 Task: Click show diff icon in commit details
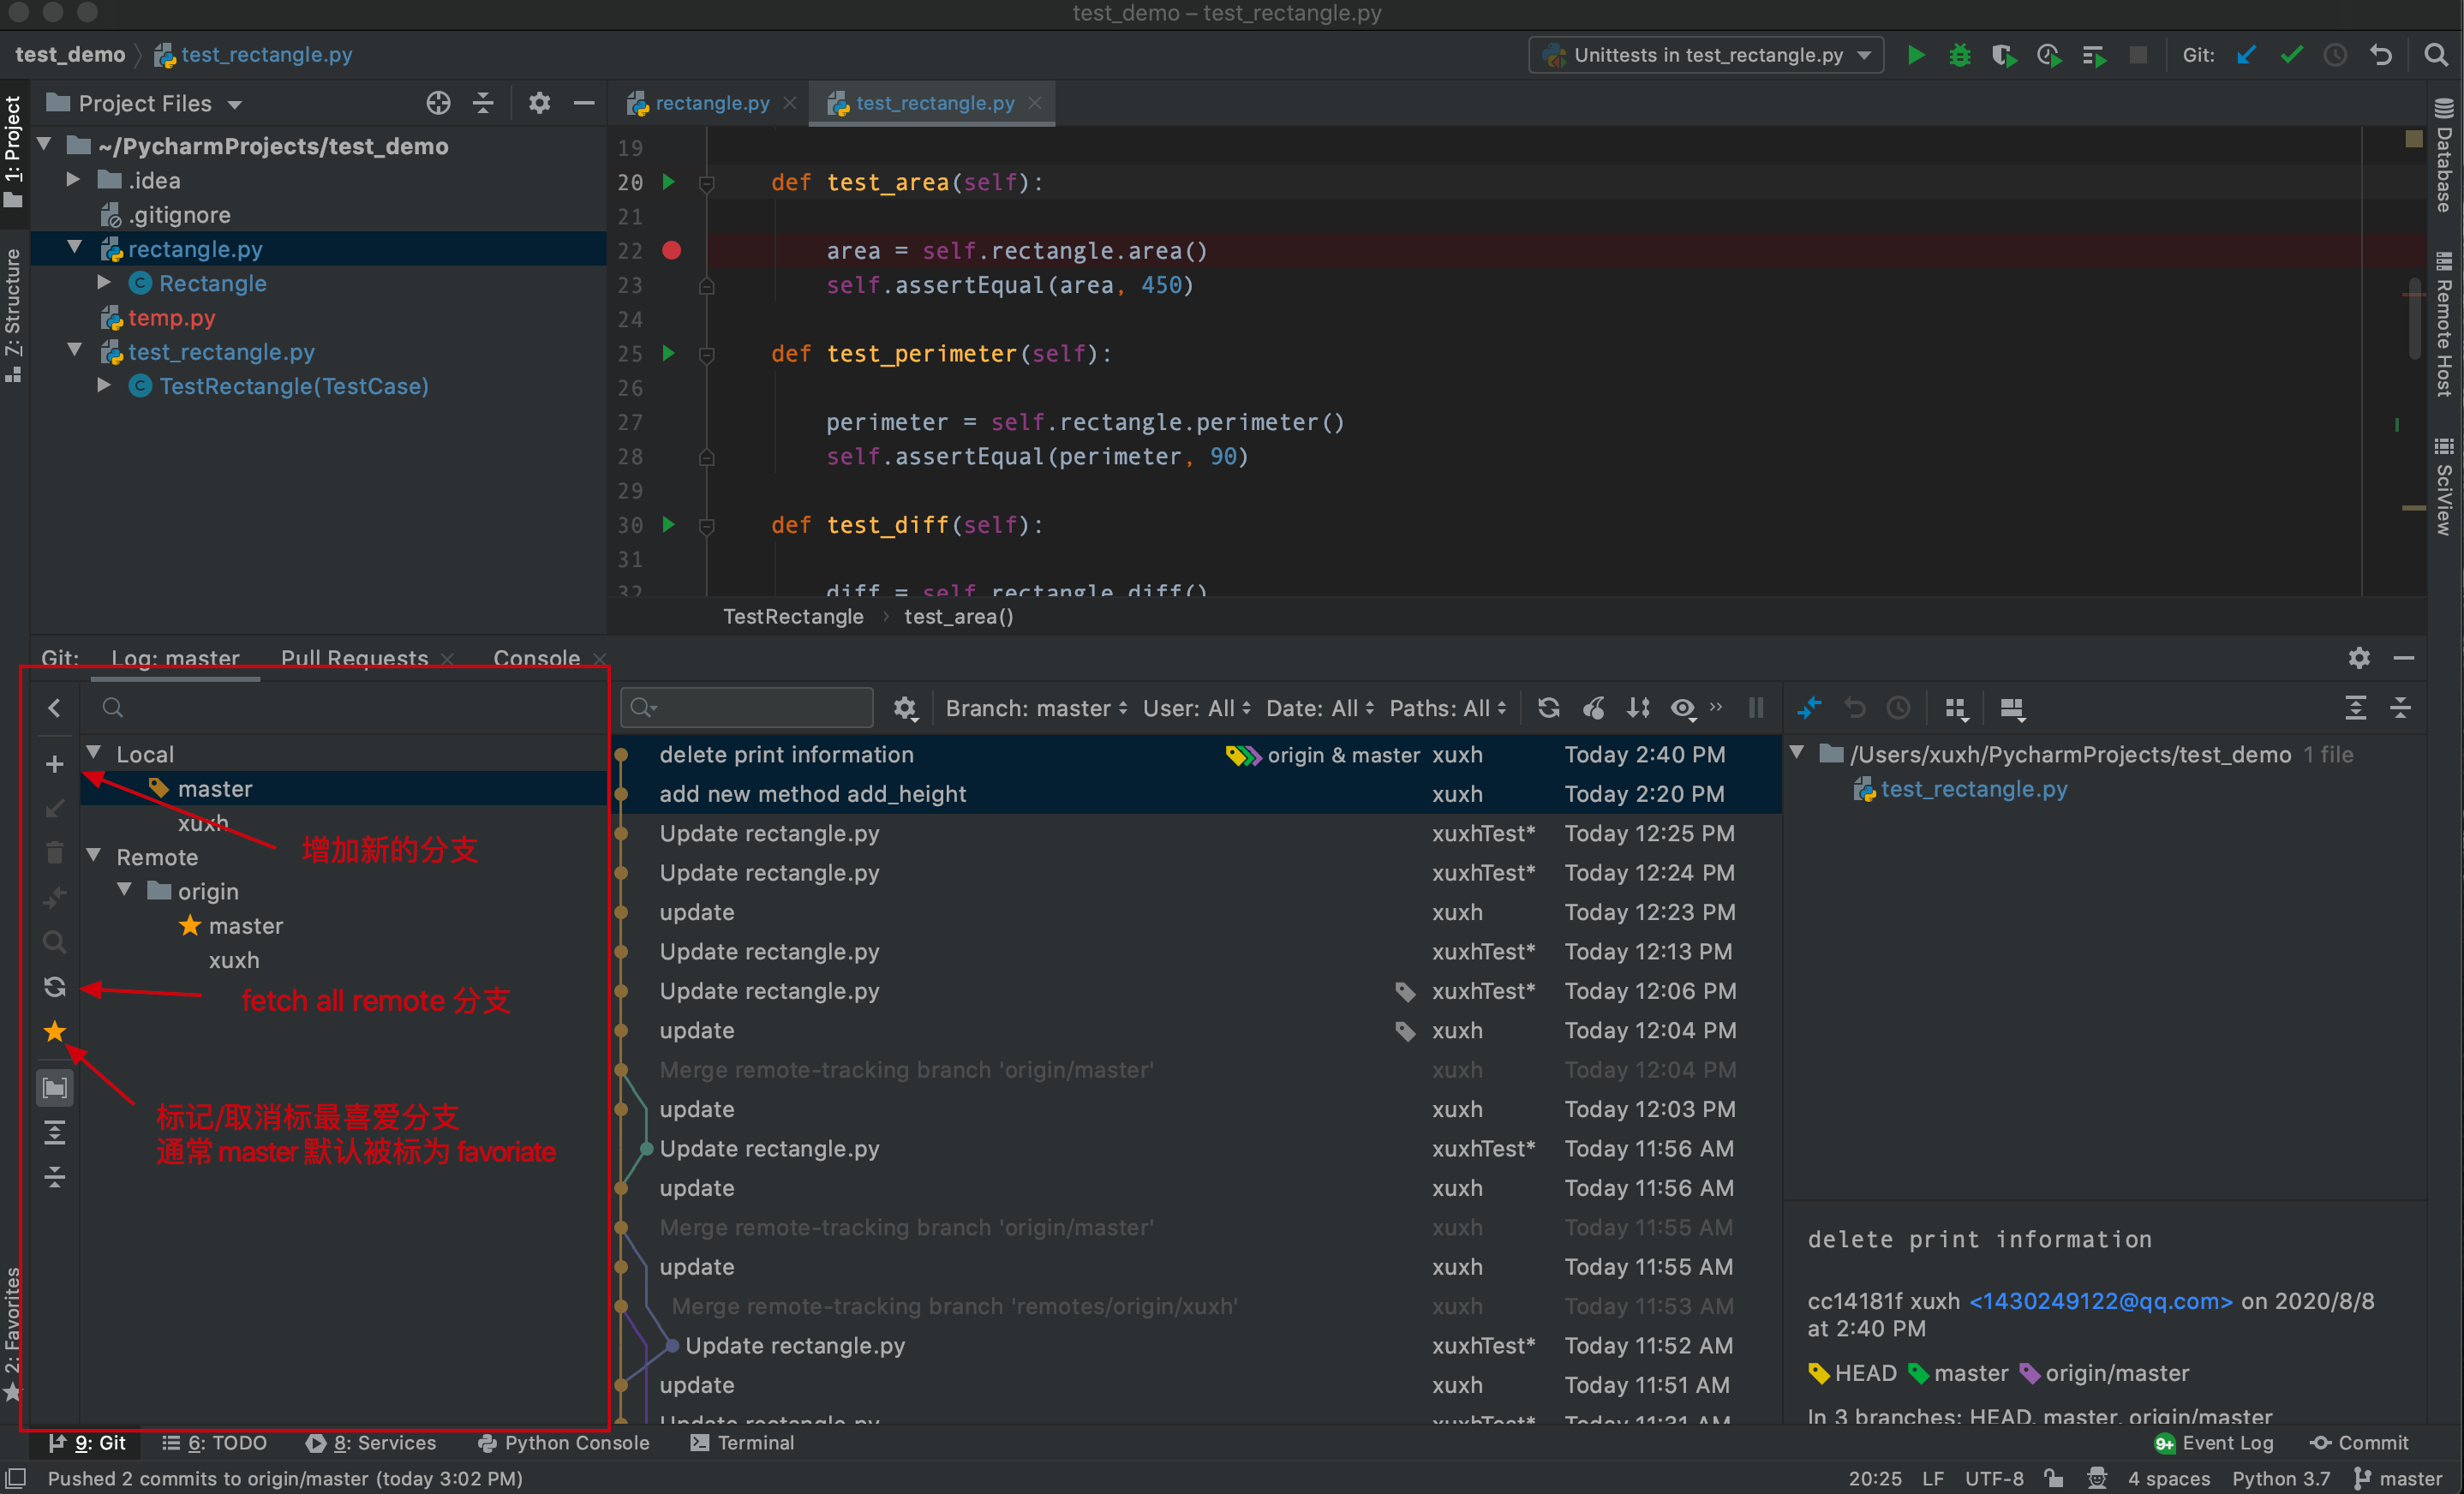[x=1810, y=708]
